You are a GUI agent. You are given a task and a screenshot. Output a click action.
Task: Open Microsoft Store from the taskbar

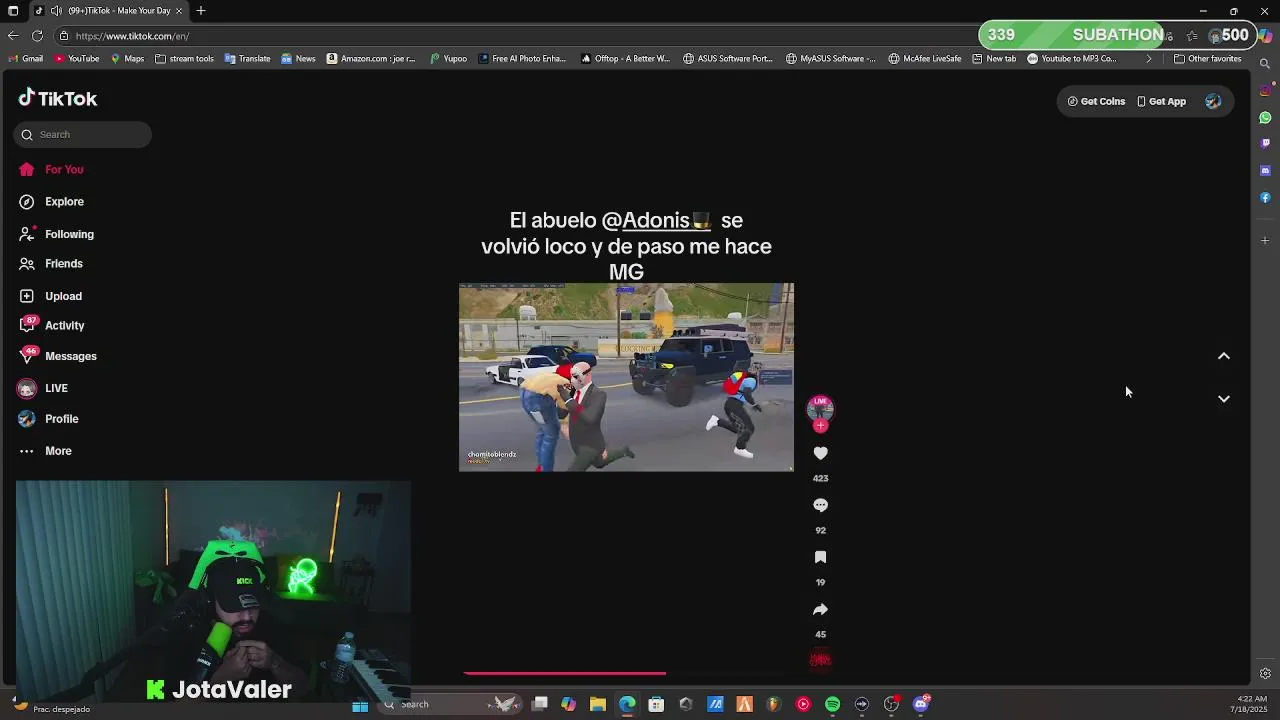pyautogui.click(x=656, y=705)
